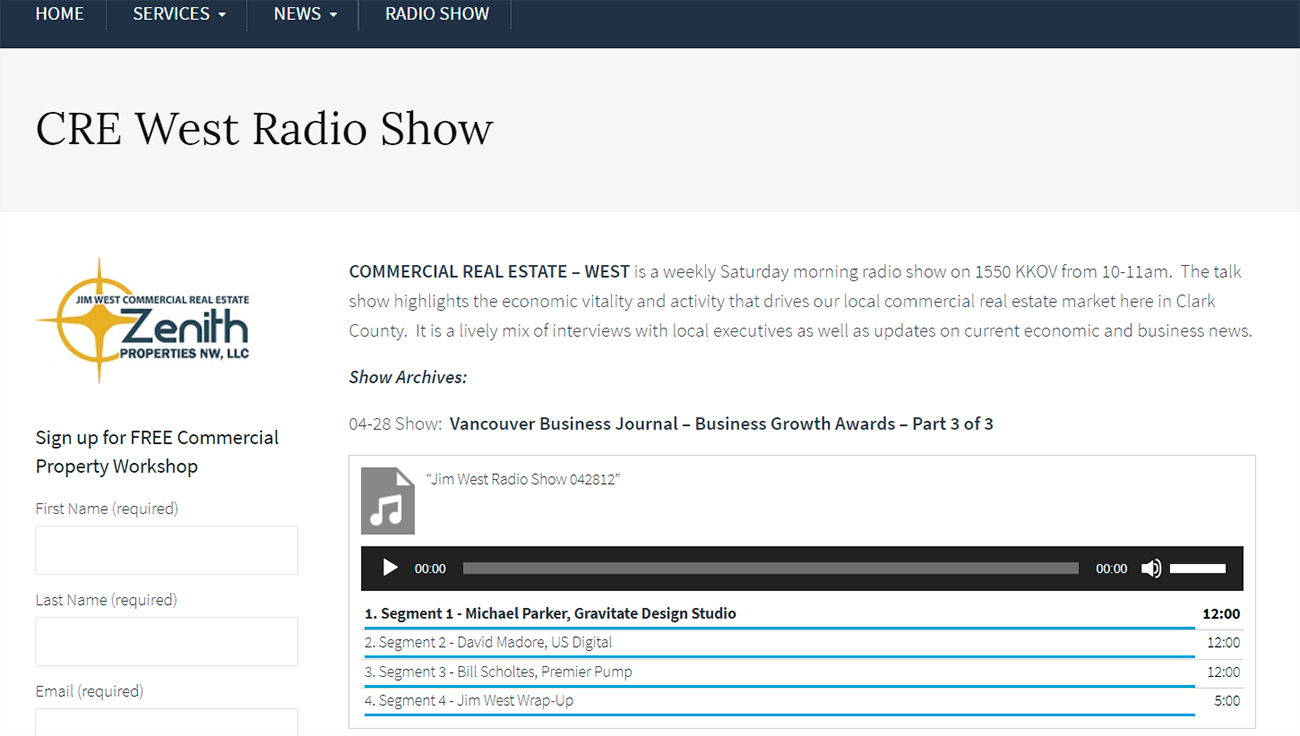Expand the SERVICES dropdown menu
Viewport: 1300px width, 736px height.
click(179, 14)
